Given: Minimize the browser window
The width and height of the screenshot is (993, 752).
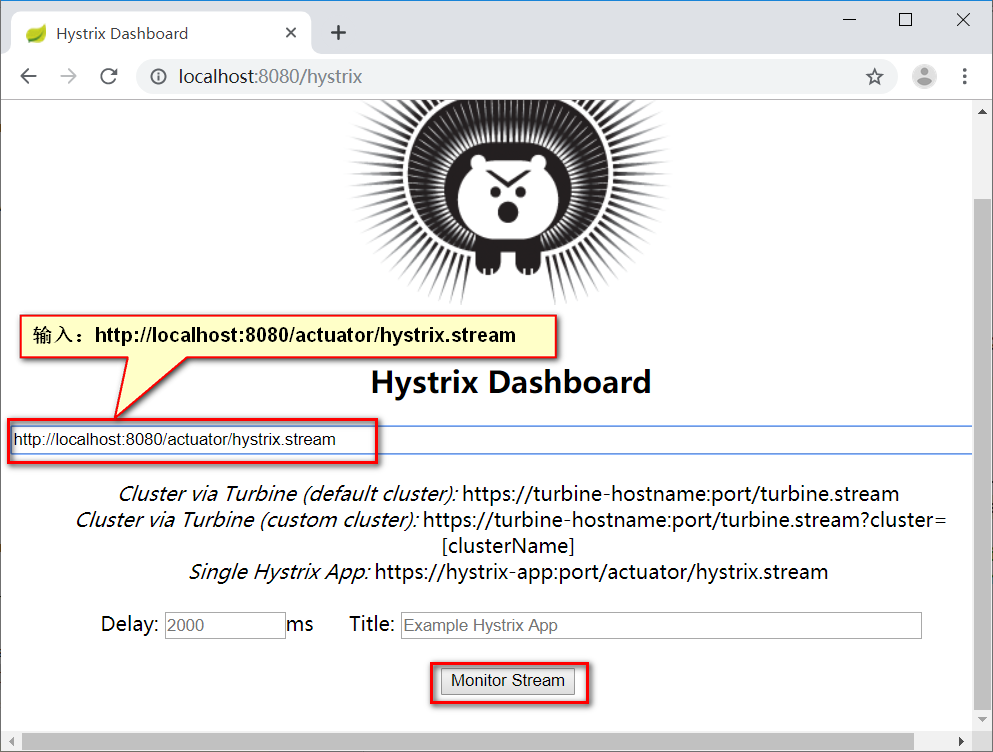Looking at the screenshot, I should (x=849, y=20).
